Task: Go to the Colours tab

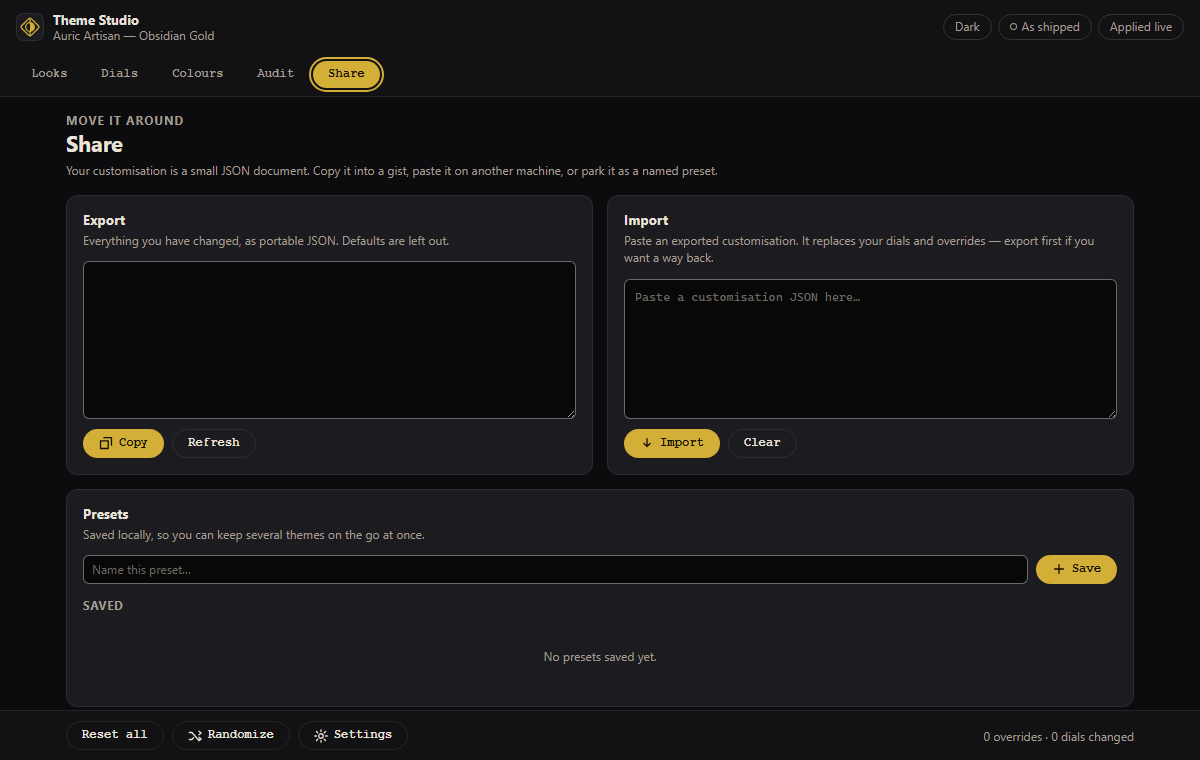Action: tap(198, 73)
